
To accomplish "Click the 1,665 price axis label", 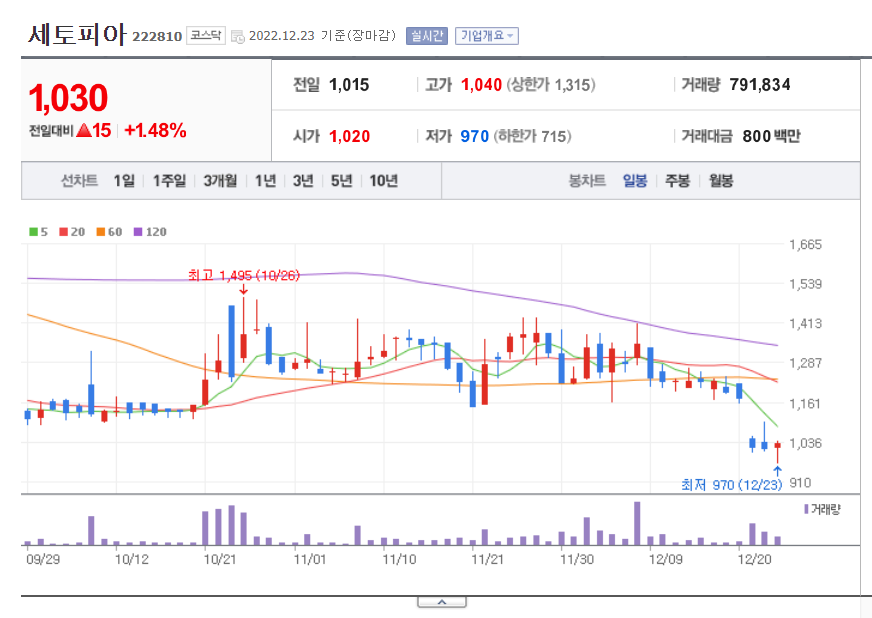I will tap(805, 245).
